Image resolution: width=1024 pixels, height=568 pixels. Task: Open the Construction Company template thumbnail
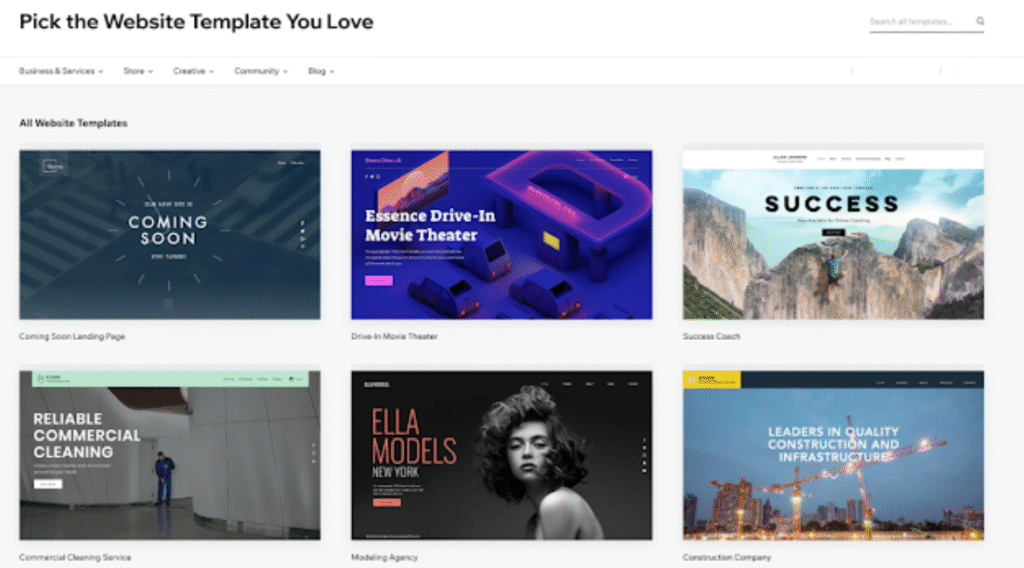pyautogui.click(x=833, y=455)
